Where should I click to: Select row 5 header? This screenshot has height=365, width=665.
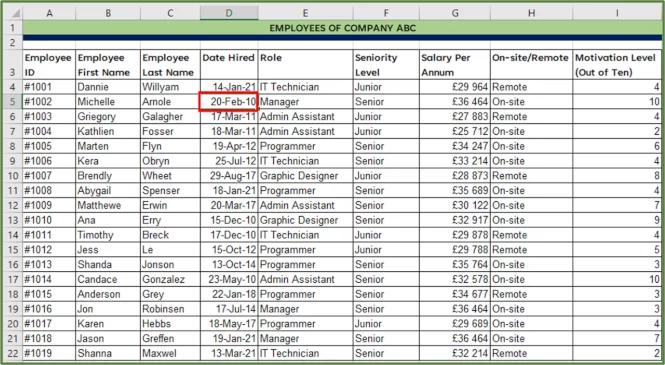[13, 102]
